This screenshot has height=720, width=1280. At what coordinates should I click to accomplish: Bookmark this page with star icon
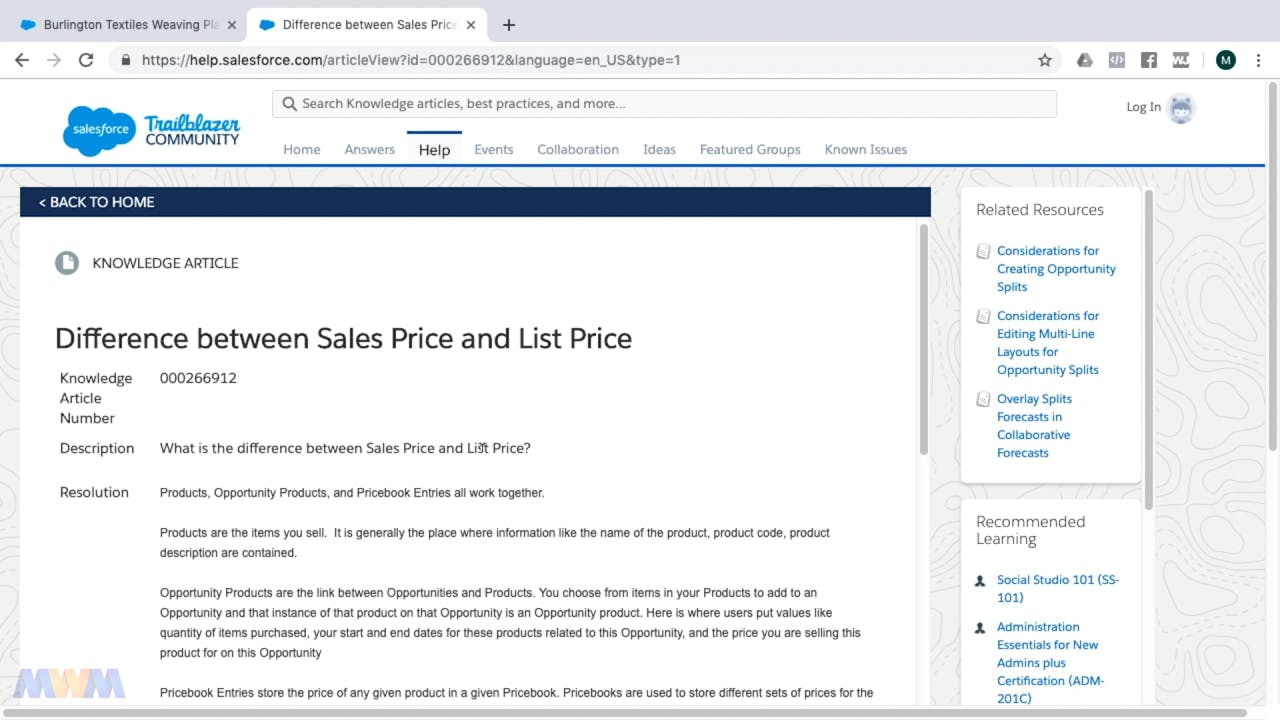coord(1045,60)
